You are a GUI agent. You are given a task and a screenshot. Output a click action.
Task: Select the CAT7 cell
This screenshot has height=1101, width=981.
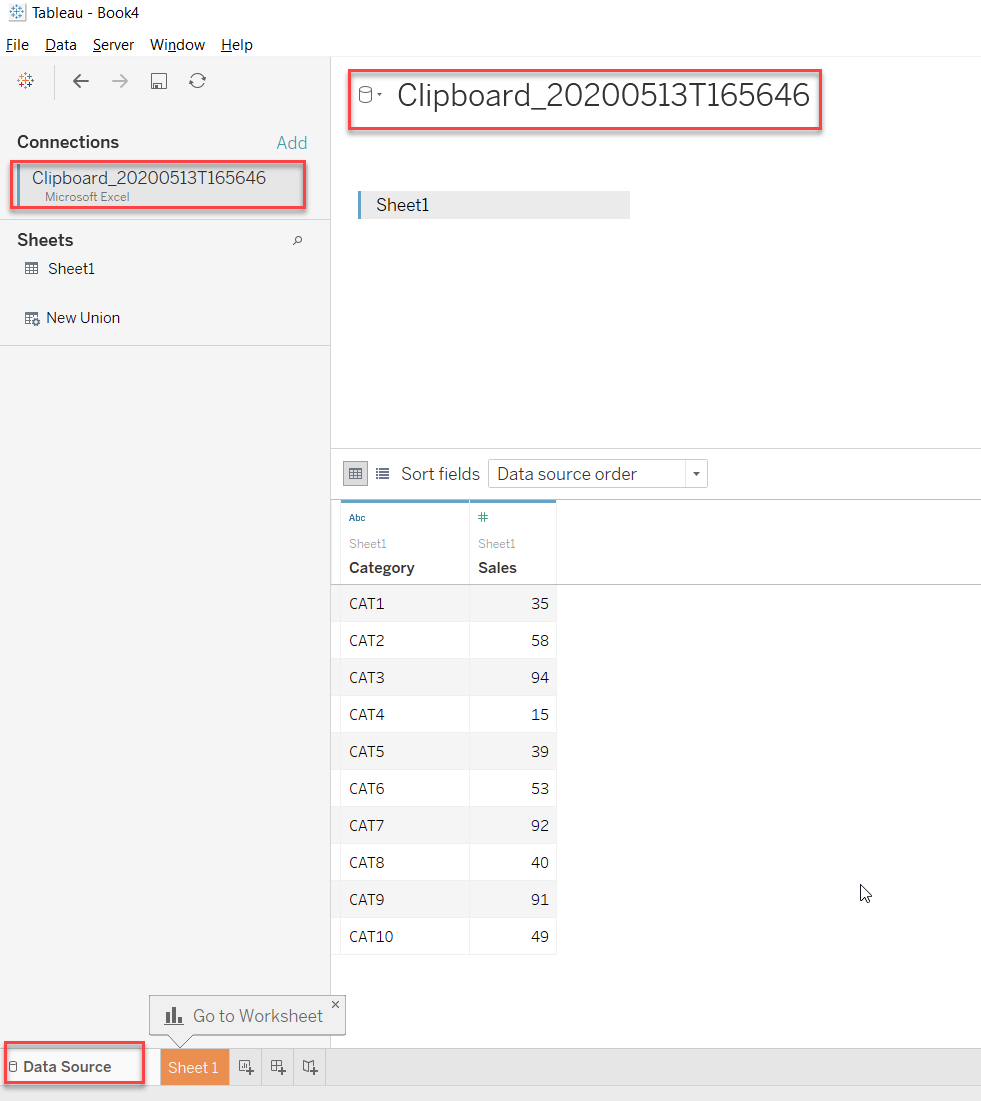tap(405, 826)
